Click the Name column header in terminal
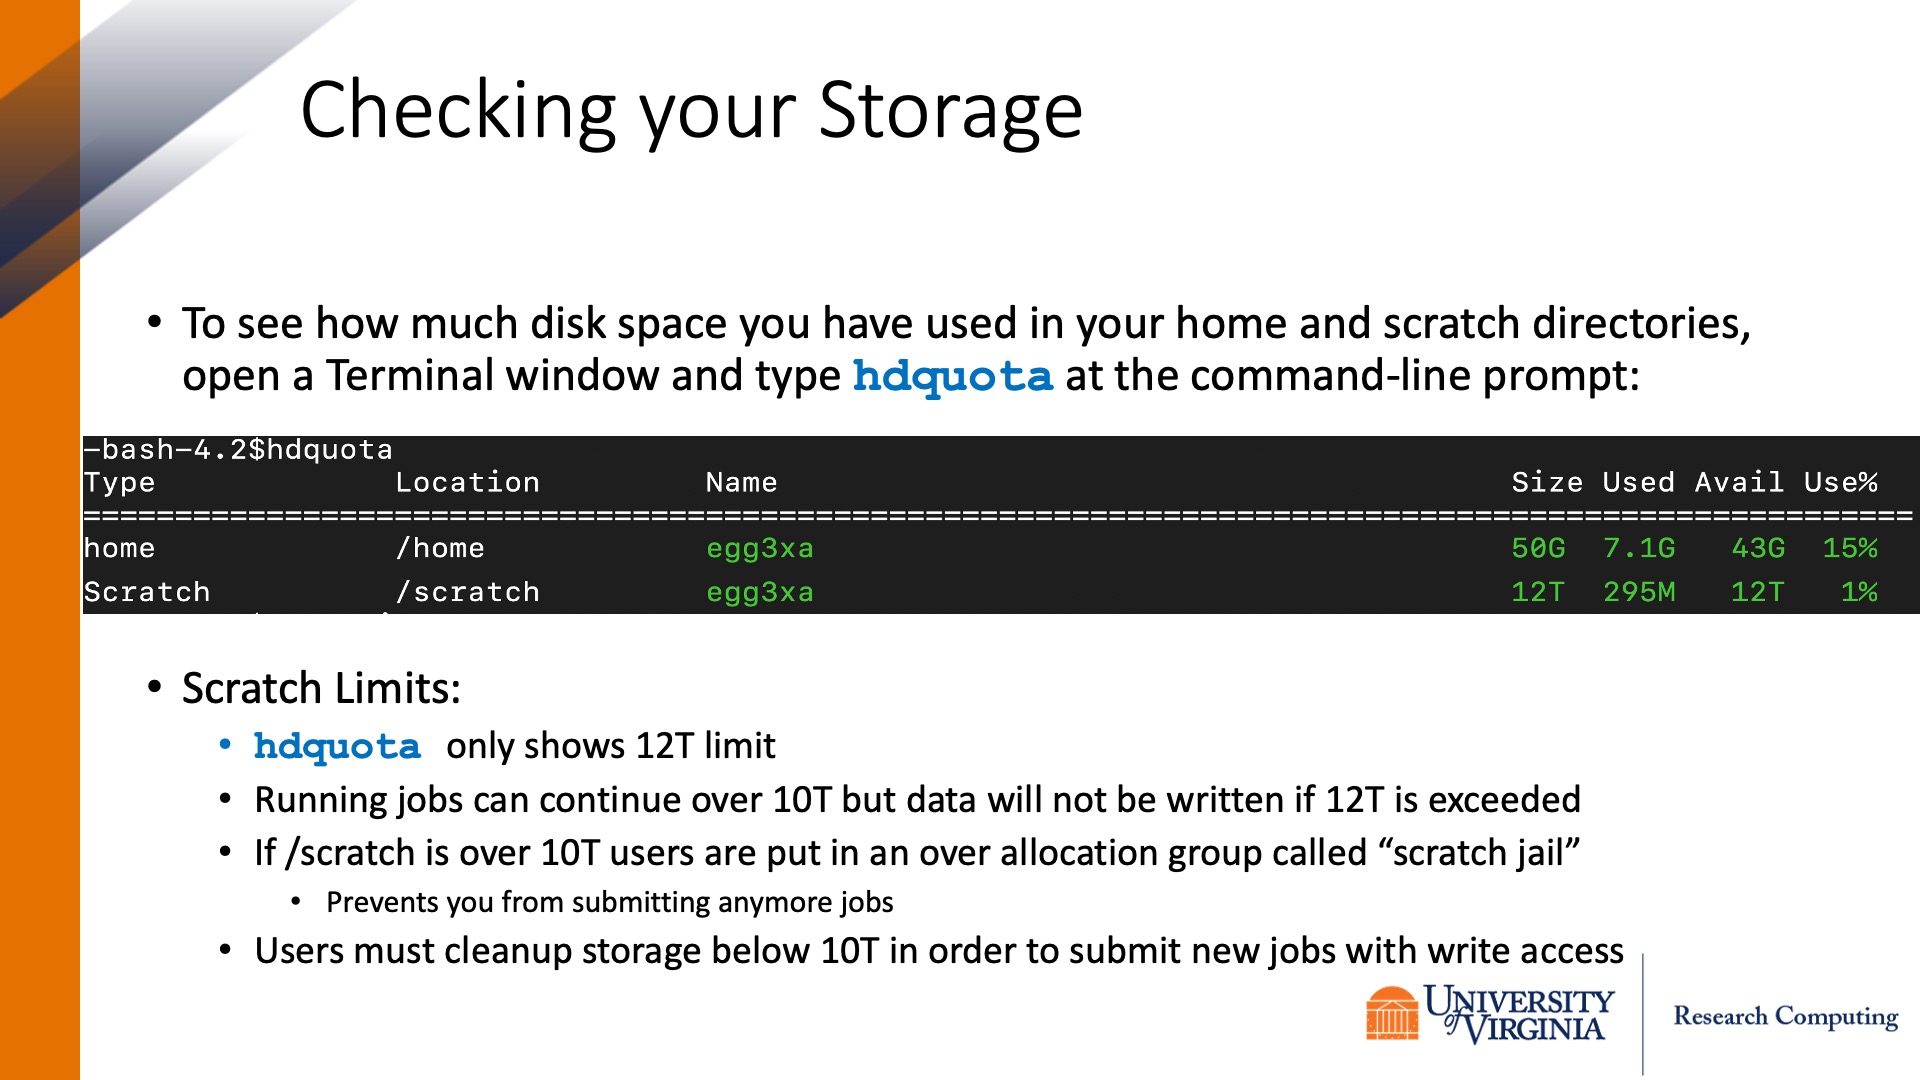The width and height of the screenshot is (1920, 1080). [x=741, y=482]
